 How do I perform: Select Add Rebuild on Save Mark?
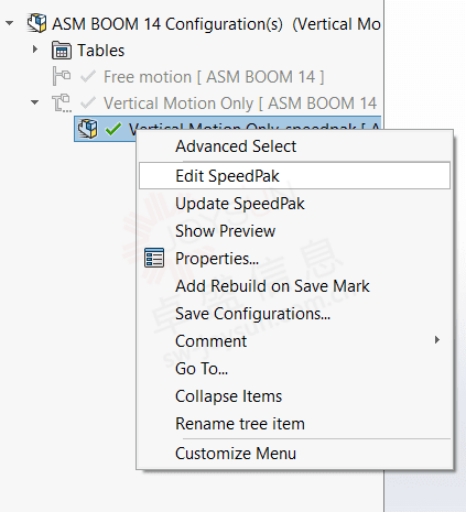click(x=272, y=286)
